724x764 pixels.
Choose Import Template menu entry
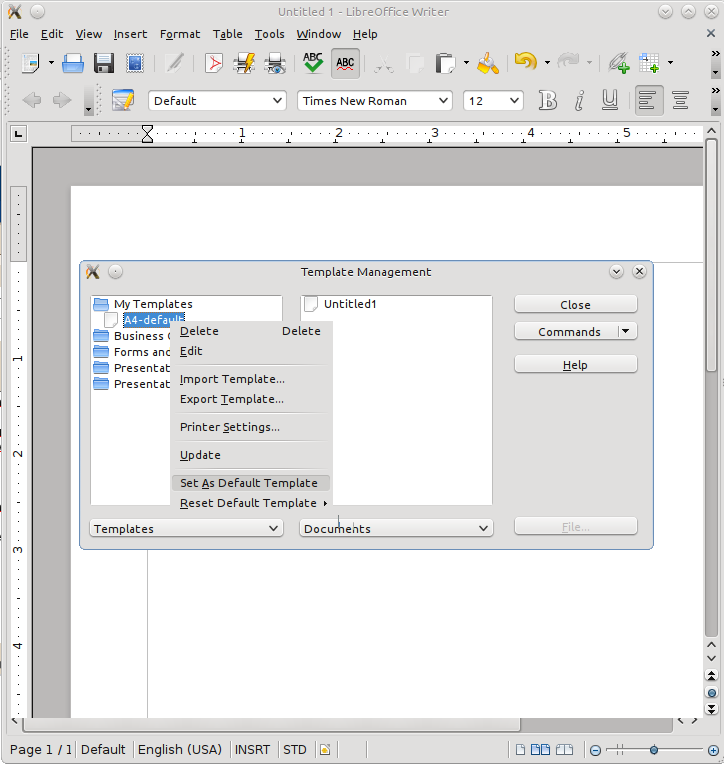(x=251, y=379)
